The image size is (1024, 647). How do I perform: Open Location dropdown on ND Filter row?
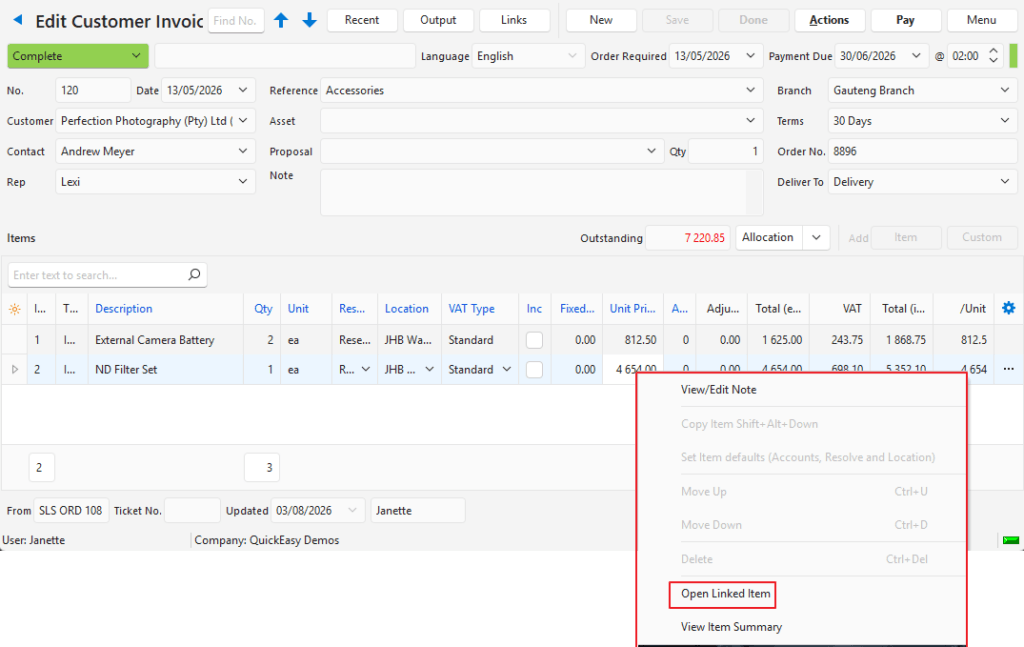coord(429,370)
